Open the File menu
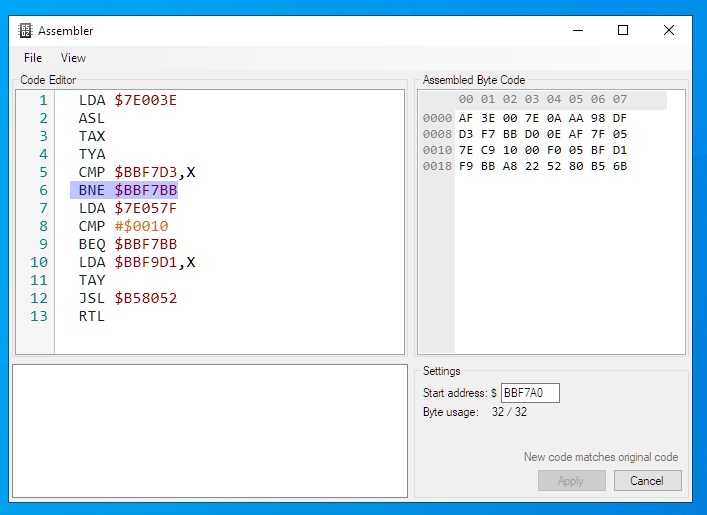 (33, 58)
